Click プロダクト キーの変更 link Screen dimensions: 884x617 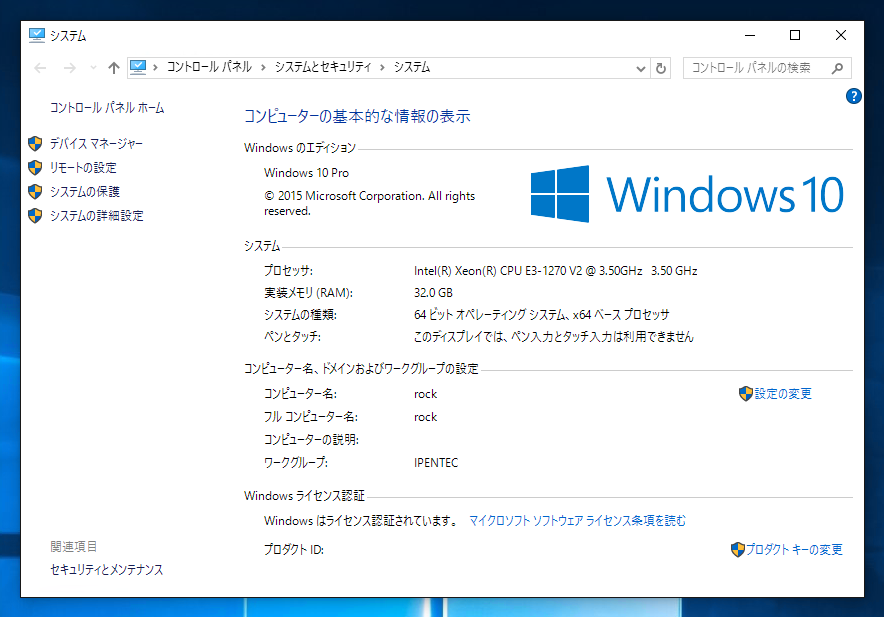tap(794, 549)
